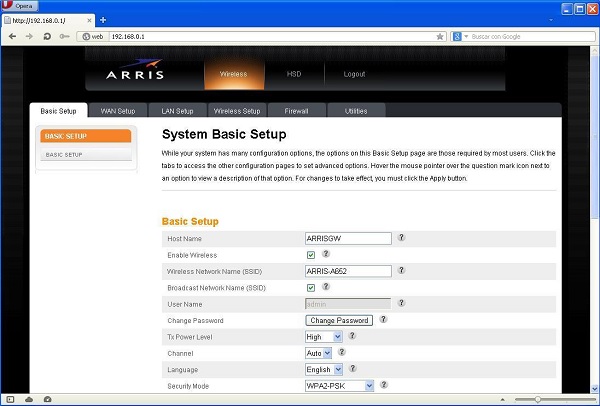Close the 192.168.0.1 browser tab
Viewport: 600px width, 406px height.
(x=90, y=20)
